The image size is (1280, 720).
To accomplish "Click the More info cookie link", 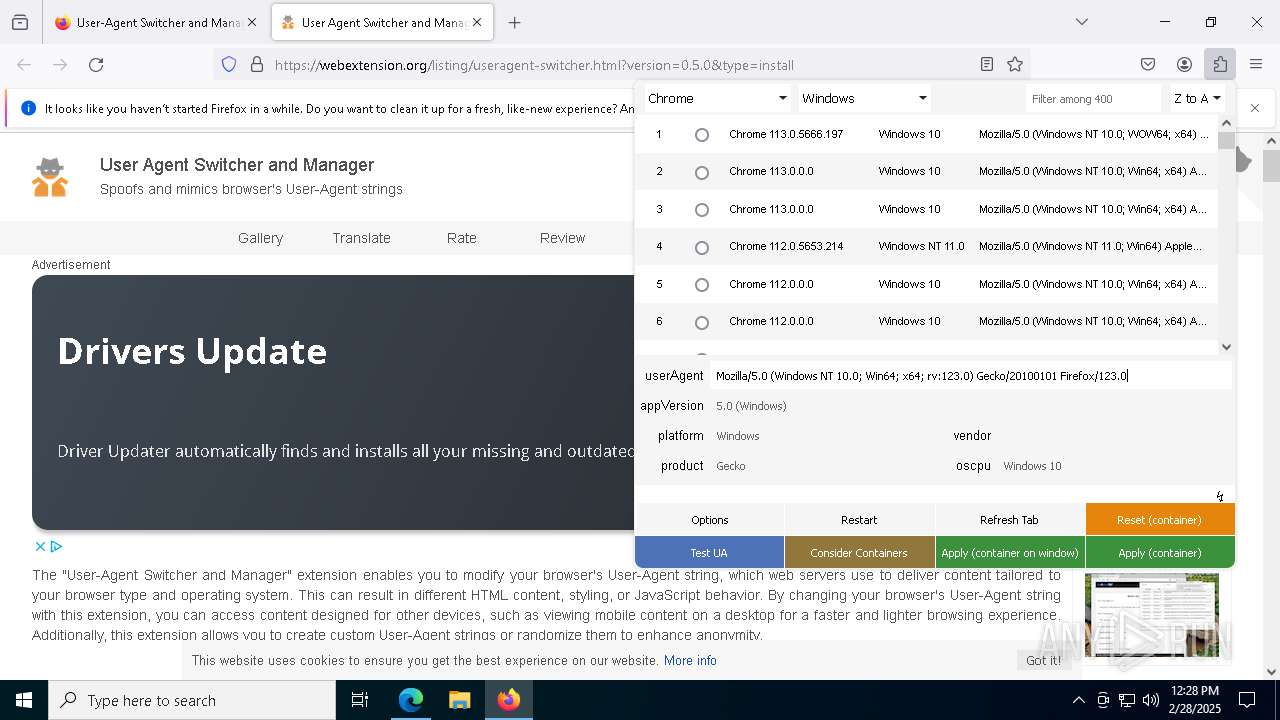I will [690, 661].
